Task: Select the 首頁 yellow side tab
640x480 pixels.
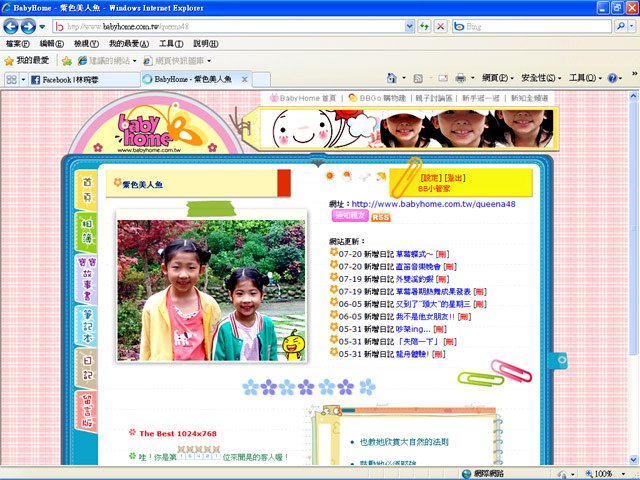Action: [x=87, y=190]
